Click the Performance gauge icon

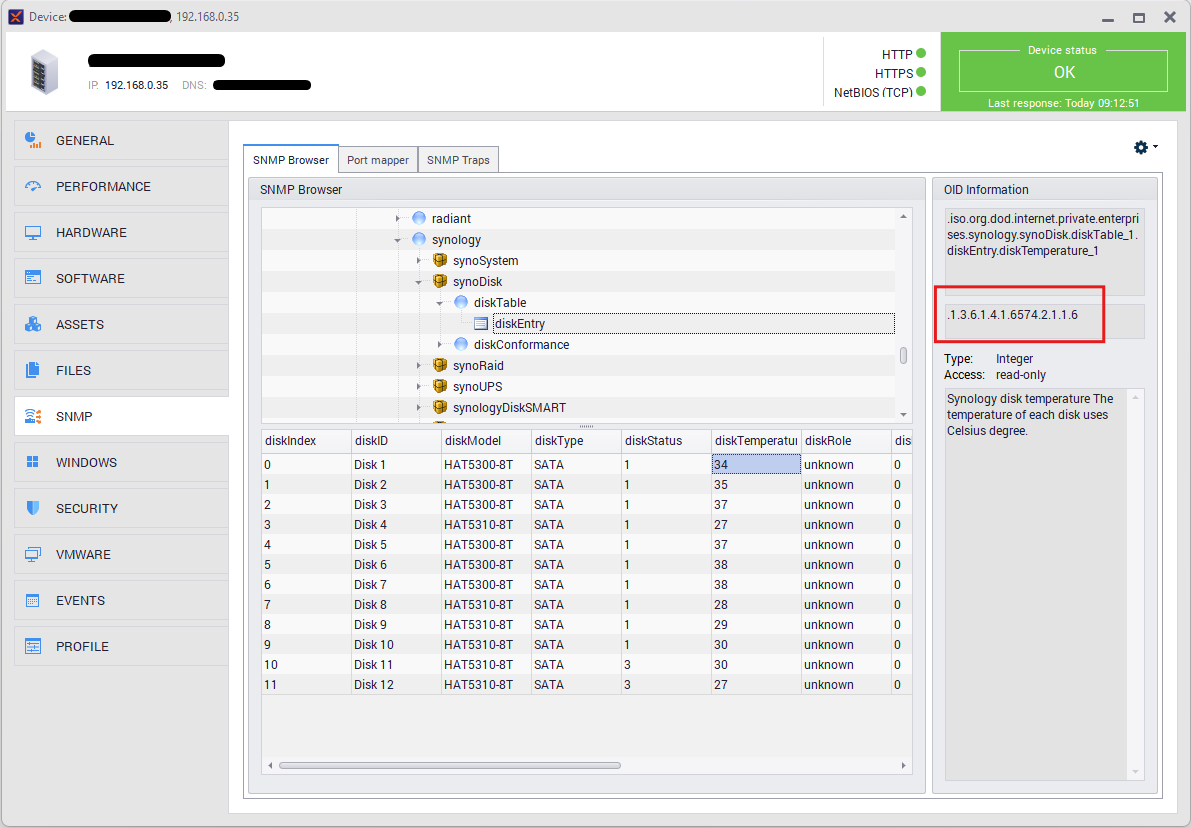(33, 186)
